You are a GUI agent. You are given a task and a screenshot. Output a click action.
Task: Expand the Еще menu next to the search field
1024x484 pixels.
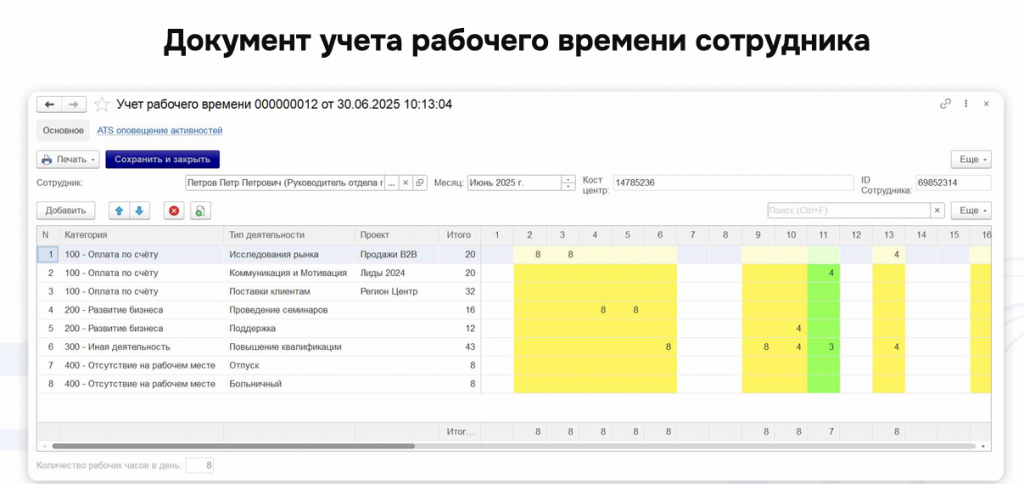coord(971,210)
